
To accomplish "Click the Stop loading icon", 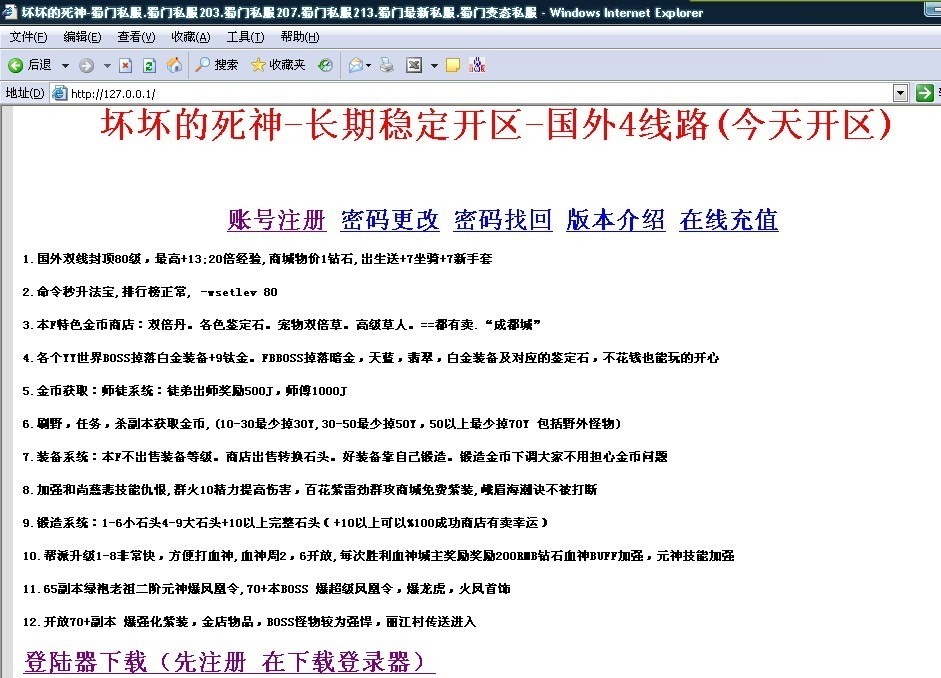I will coord(125,65).
